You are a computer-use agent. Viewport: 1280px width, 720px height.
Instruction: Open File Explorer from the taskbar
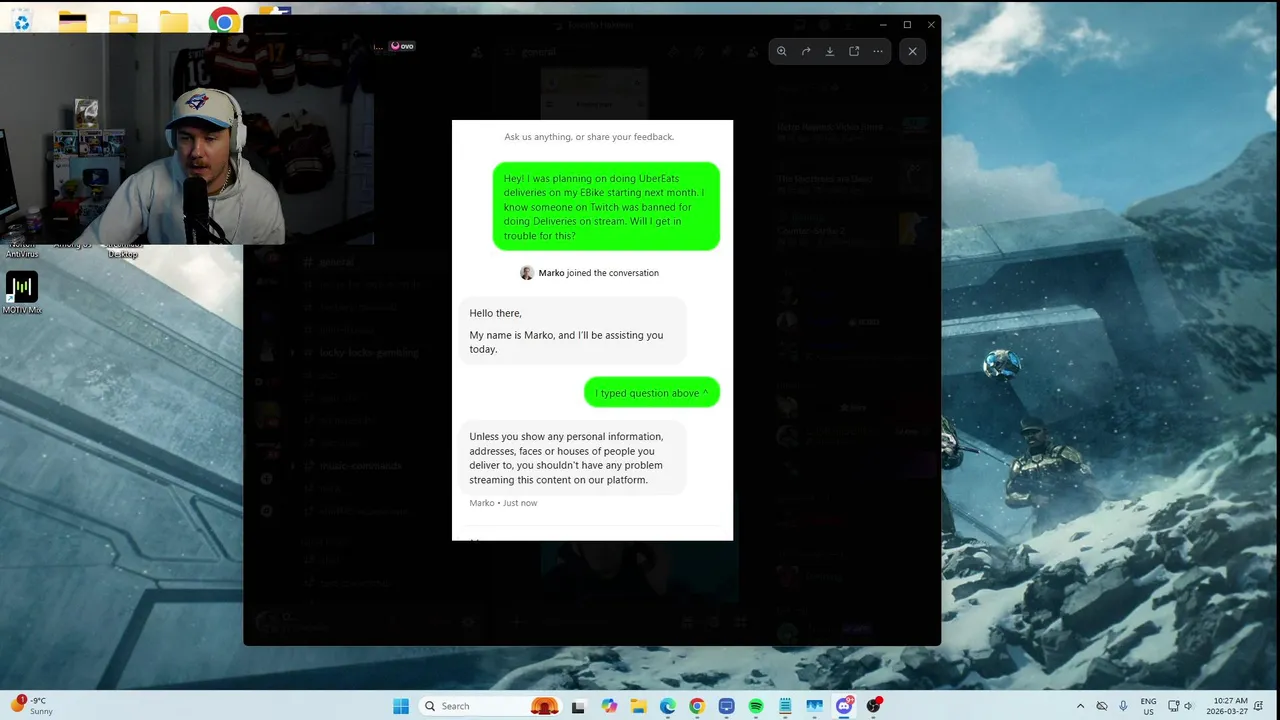638,706
